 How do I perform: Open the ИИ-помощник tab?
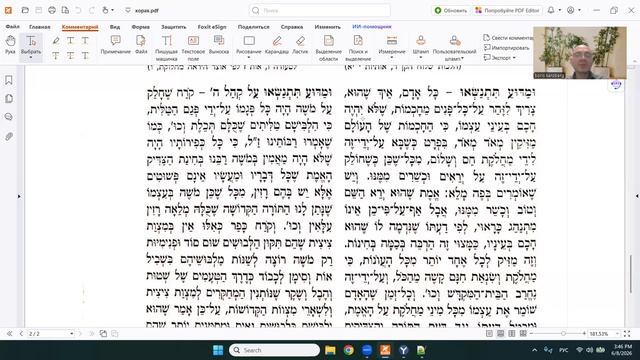(372, 27)
